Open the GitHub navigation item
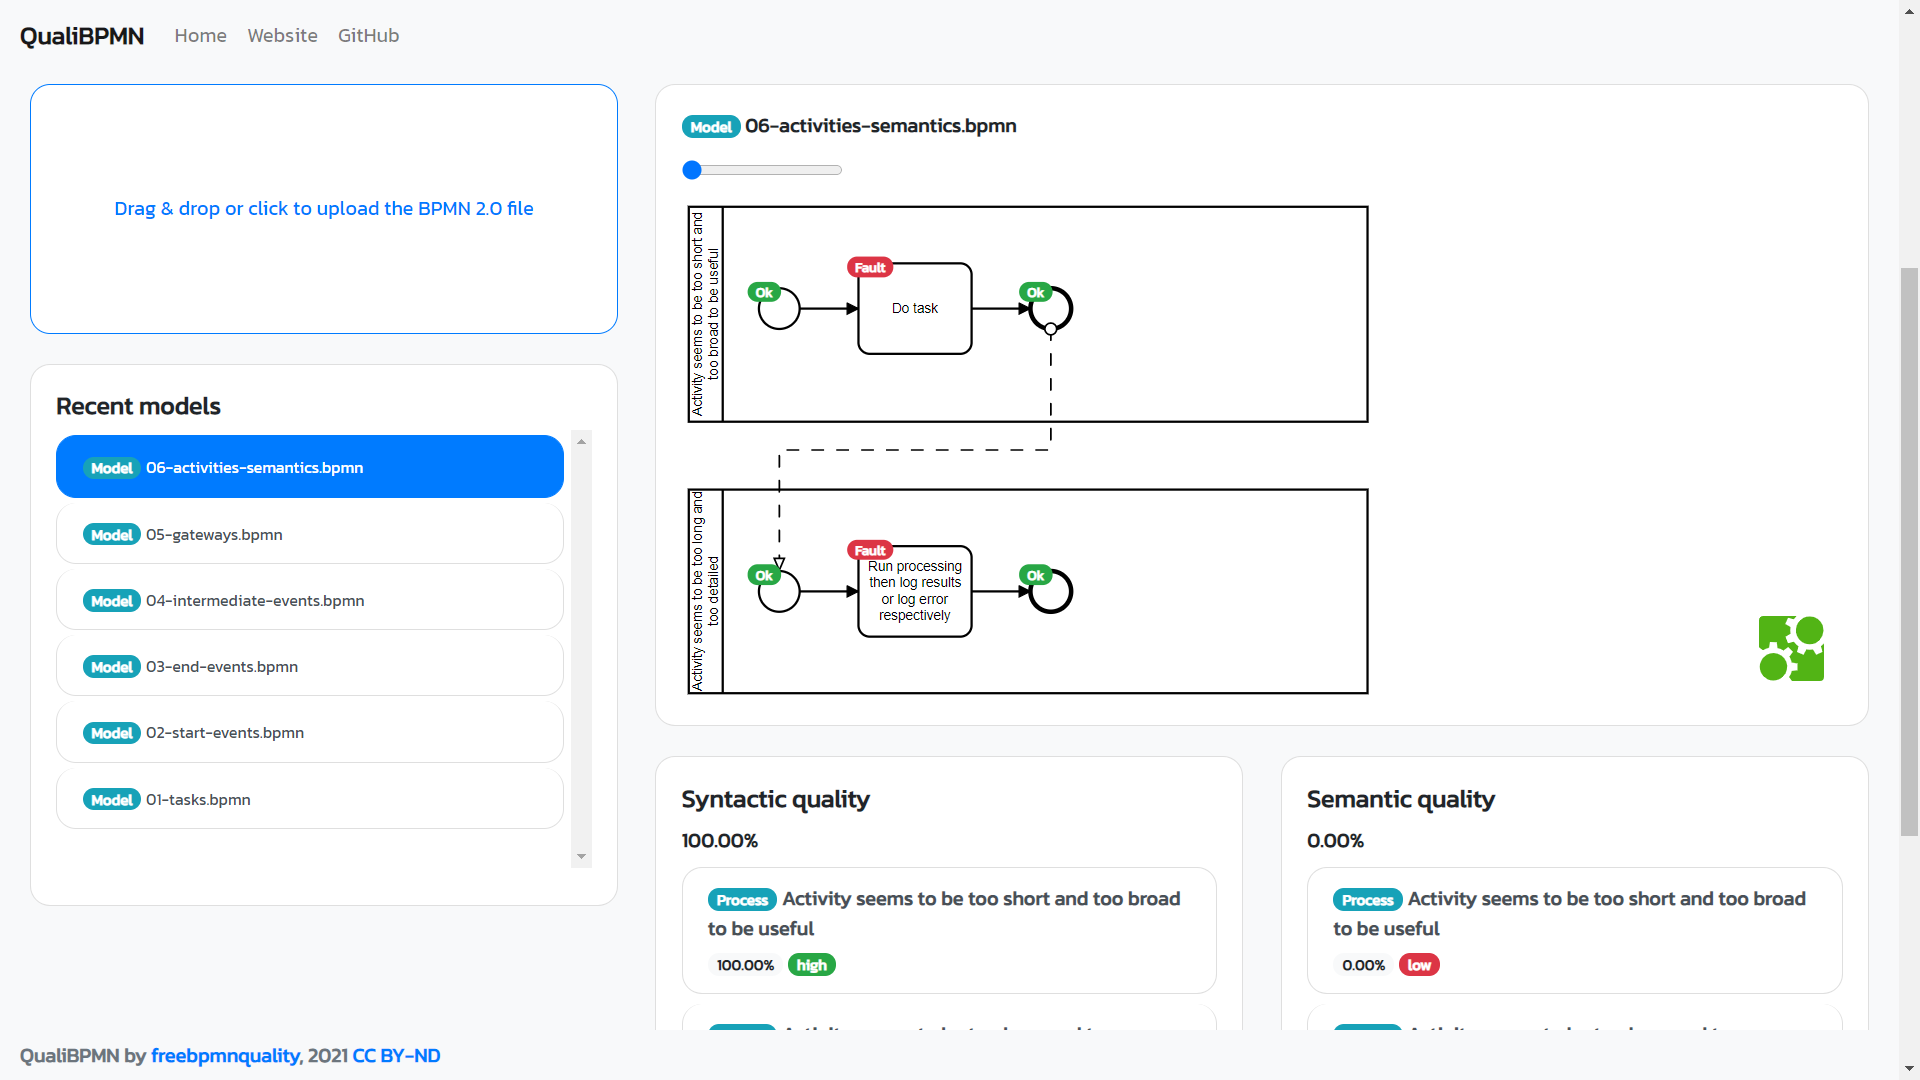Viewport: 1920px width, 1080px height. (368, 35)
